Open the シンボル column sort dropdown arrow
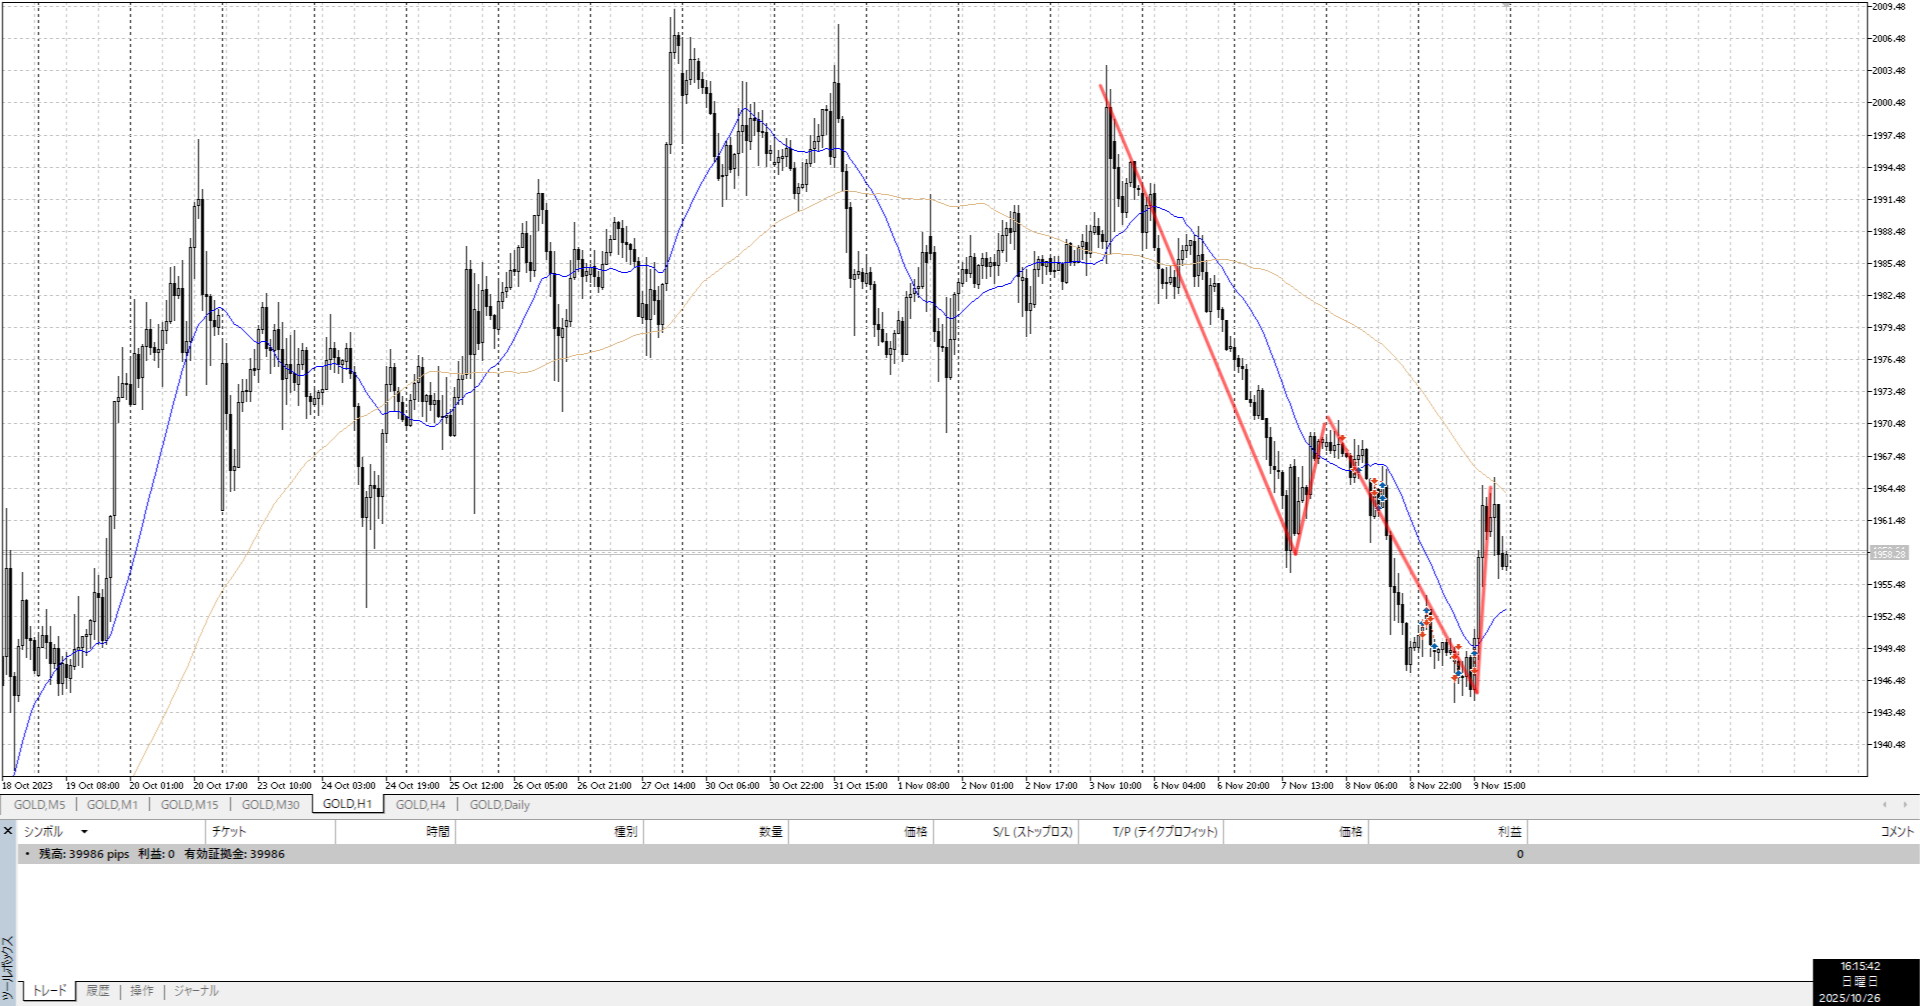This screenshot has width=1920, height=1006. (84, 832)
